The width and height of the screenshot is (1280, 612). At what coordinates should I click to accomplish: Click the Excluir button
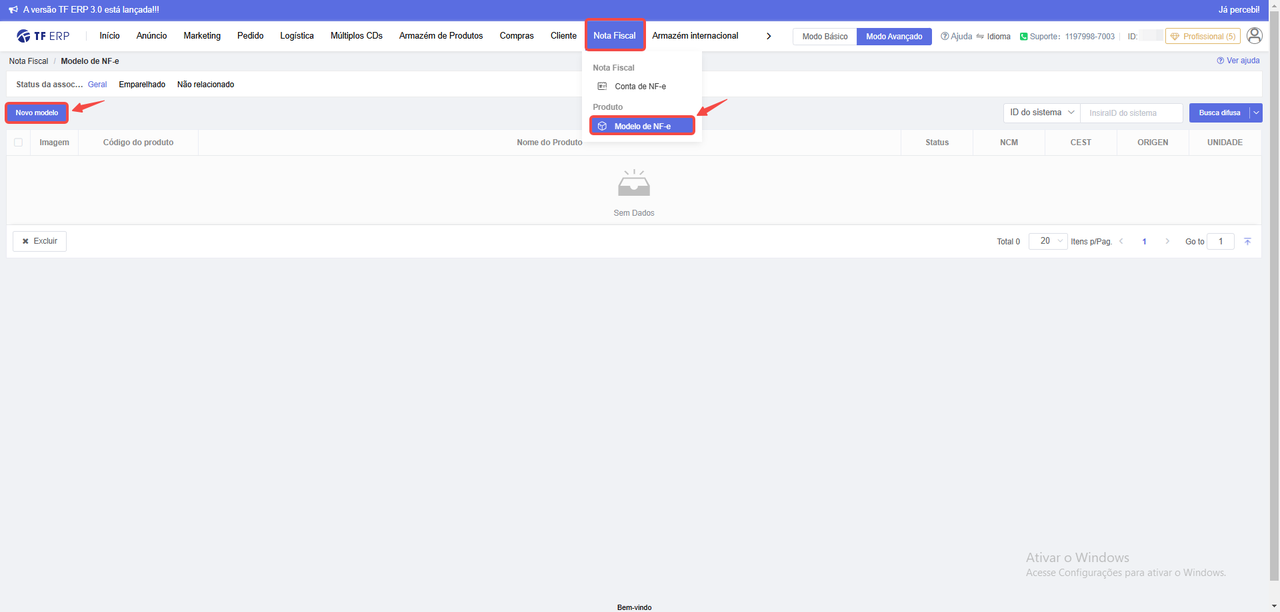(x=40, y=241)
